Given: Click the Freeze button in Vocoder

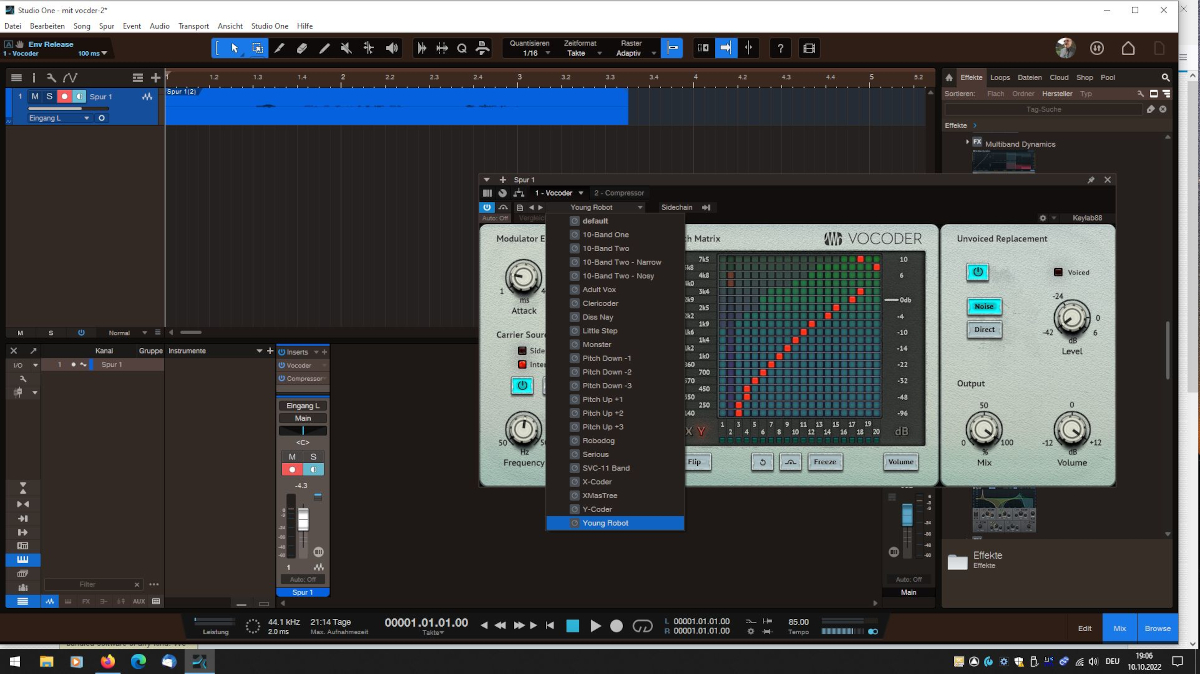Looking at the screenshot, I should pyautogui.click(x=825, y=462).
